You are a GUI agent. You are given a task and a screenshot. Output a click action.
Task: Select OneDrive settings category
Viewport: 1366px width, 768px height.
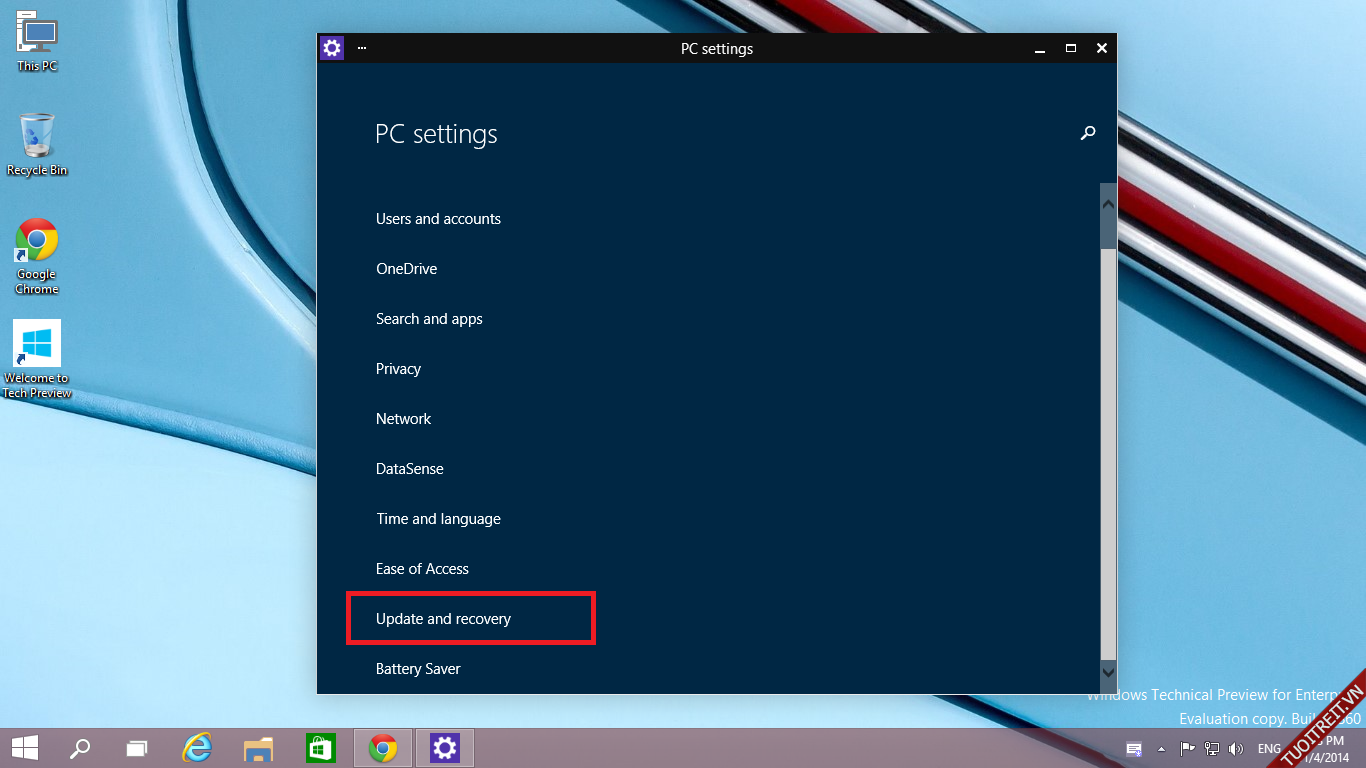click(x=406, y=269)
